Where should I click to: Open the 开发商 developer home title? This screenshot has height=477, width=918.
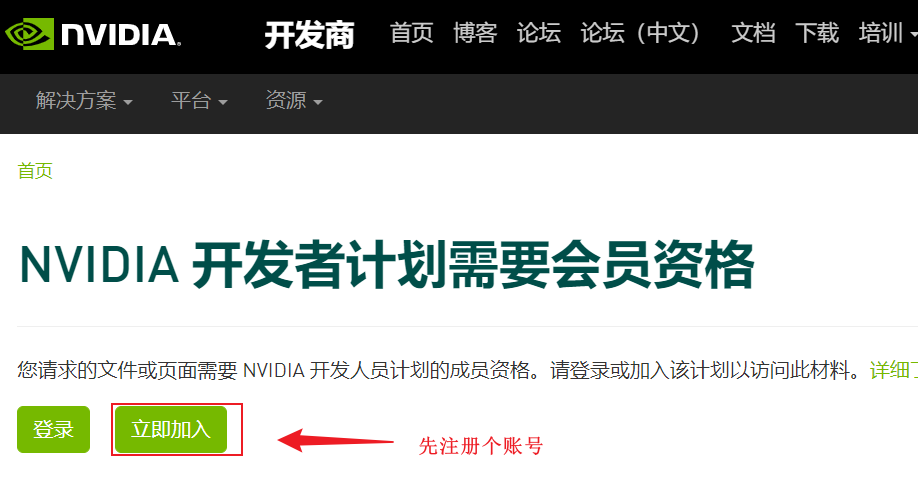(x=309, y=35)
